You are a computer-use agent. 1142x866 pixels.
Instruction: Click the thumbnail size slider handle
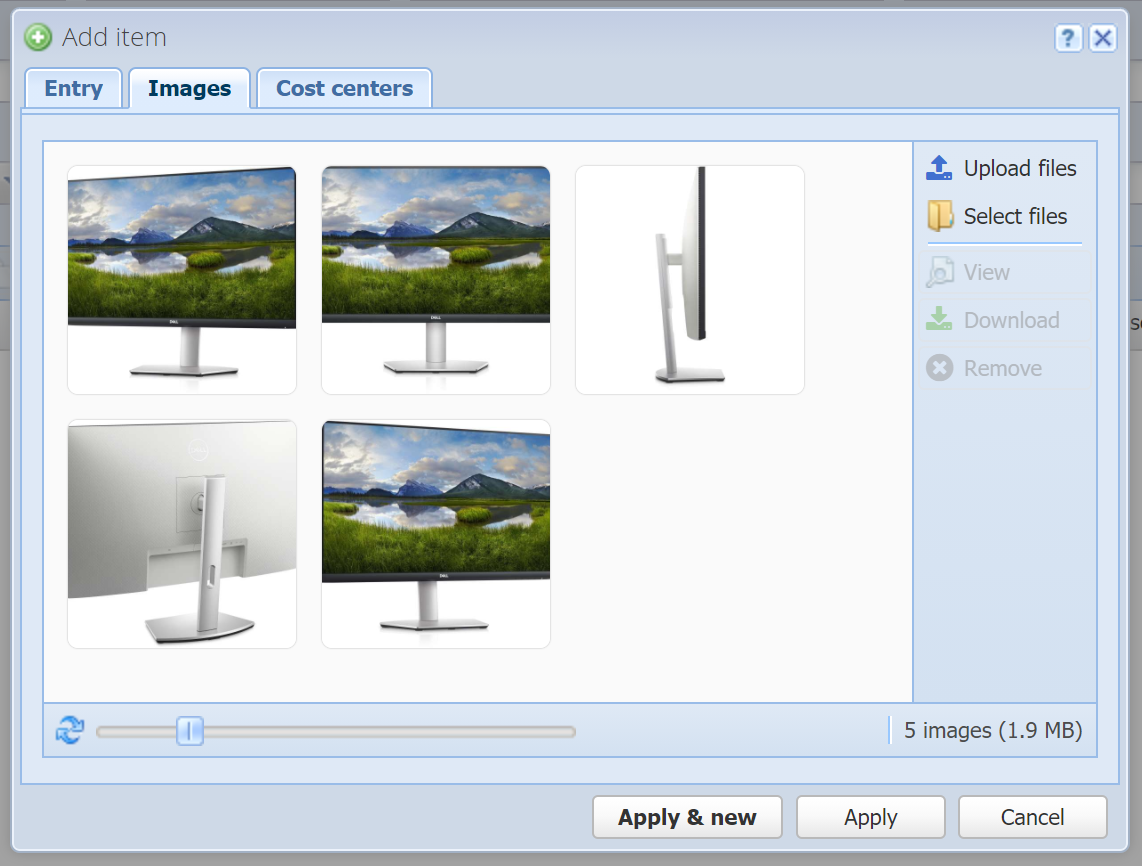(189, 731)
